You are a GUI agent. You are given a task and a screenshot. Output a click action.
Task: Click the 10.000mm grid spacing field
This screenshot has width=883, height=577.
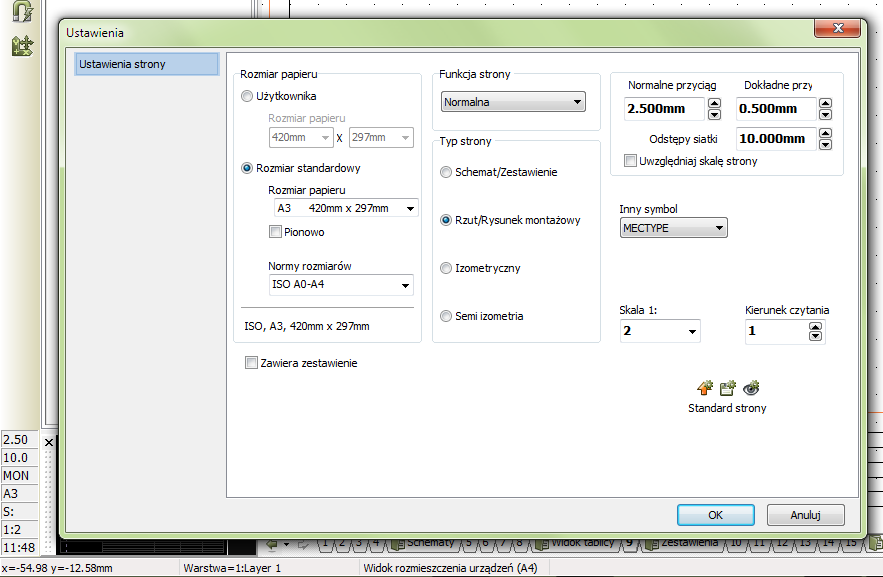[776, 139]
